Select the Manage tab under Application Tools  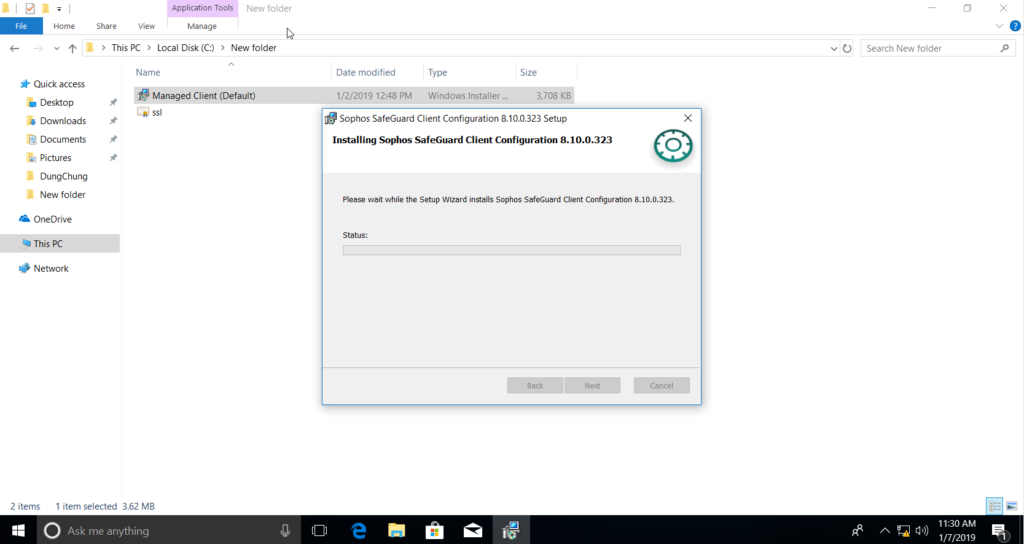tap(202, 26)
